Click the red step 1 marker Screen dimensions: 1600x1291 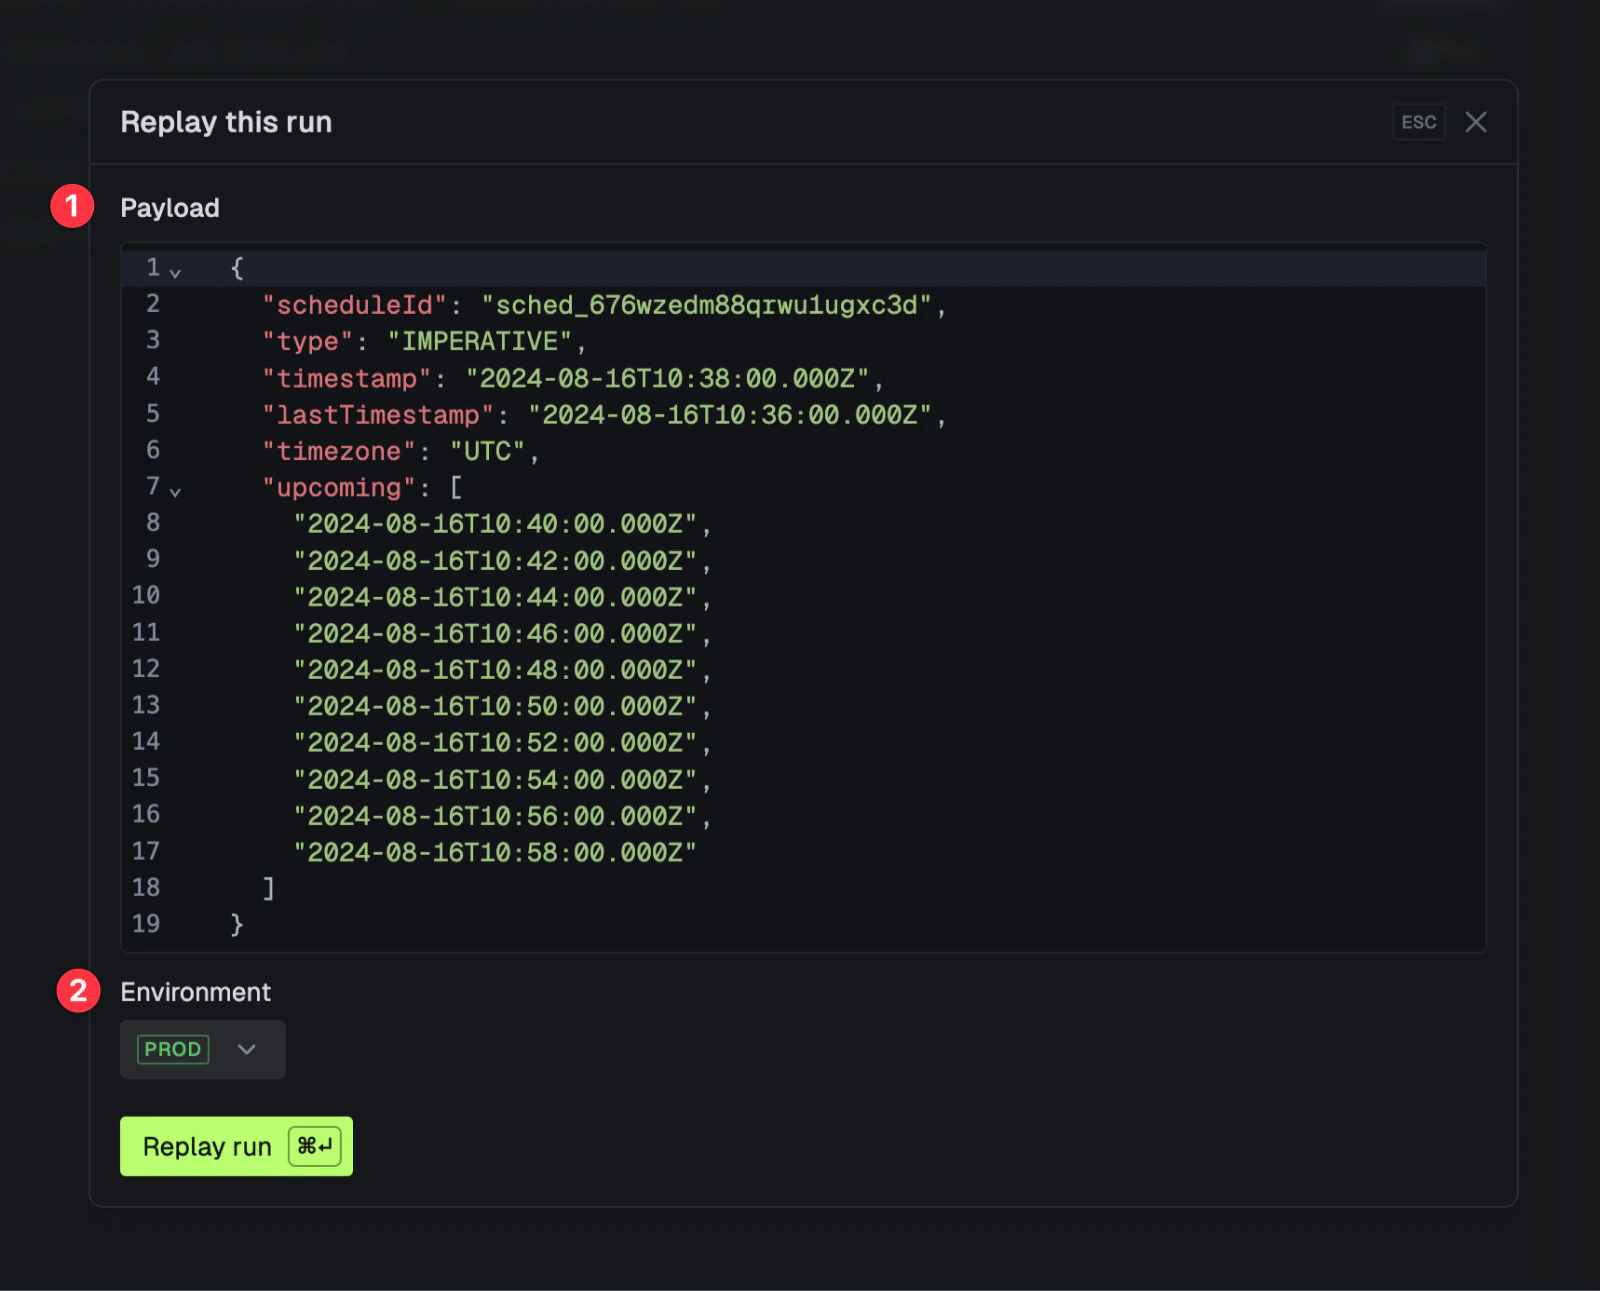[72, 206]
